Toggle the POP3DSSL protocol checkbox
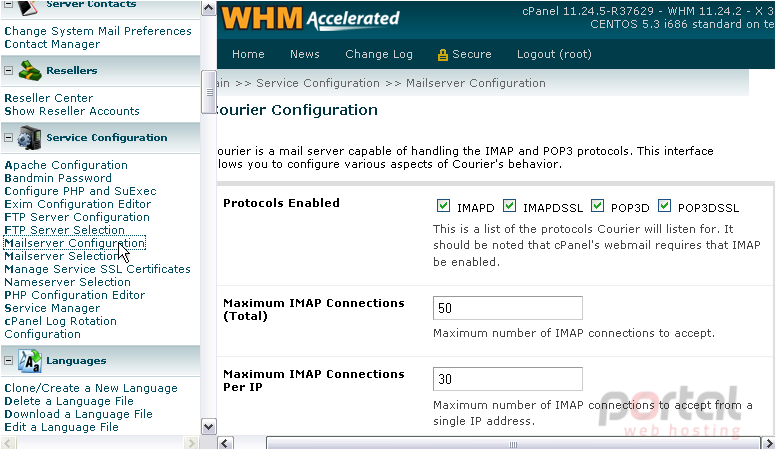Image resolution: width=776 pixels, height=450 pixels. [x=664, y=205]
